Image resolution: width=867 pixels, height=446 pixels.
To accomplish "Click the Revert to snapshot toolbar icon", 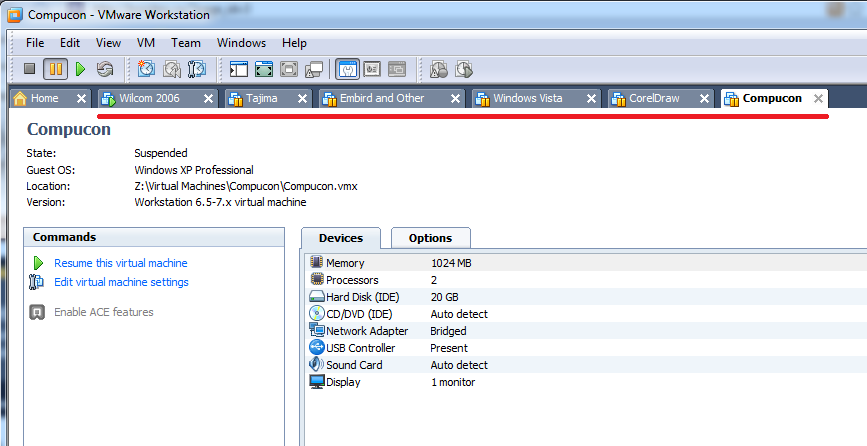I will tap(172, 70).
